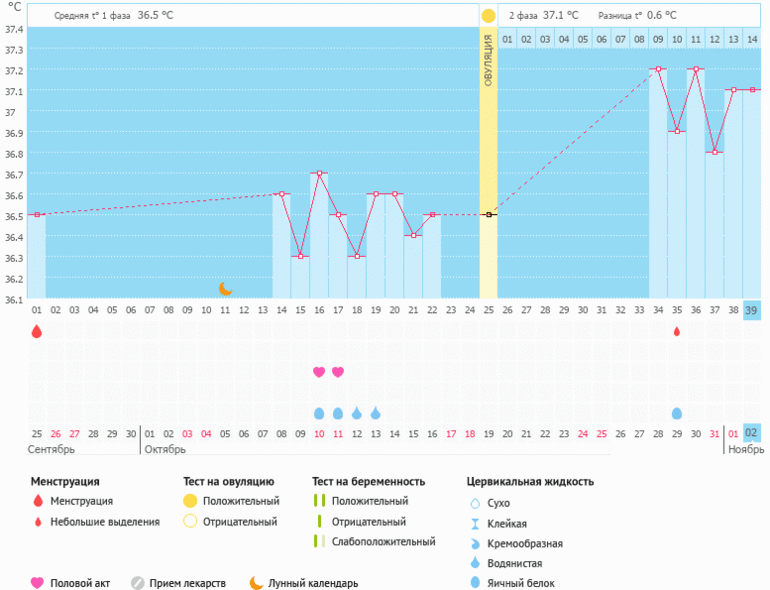Select the 36.7 temperature point on day 16
The image size is (770, 590).
coord(319,173)
